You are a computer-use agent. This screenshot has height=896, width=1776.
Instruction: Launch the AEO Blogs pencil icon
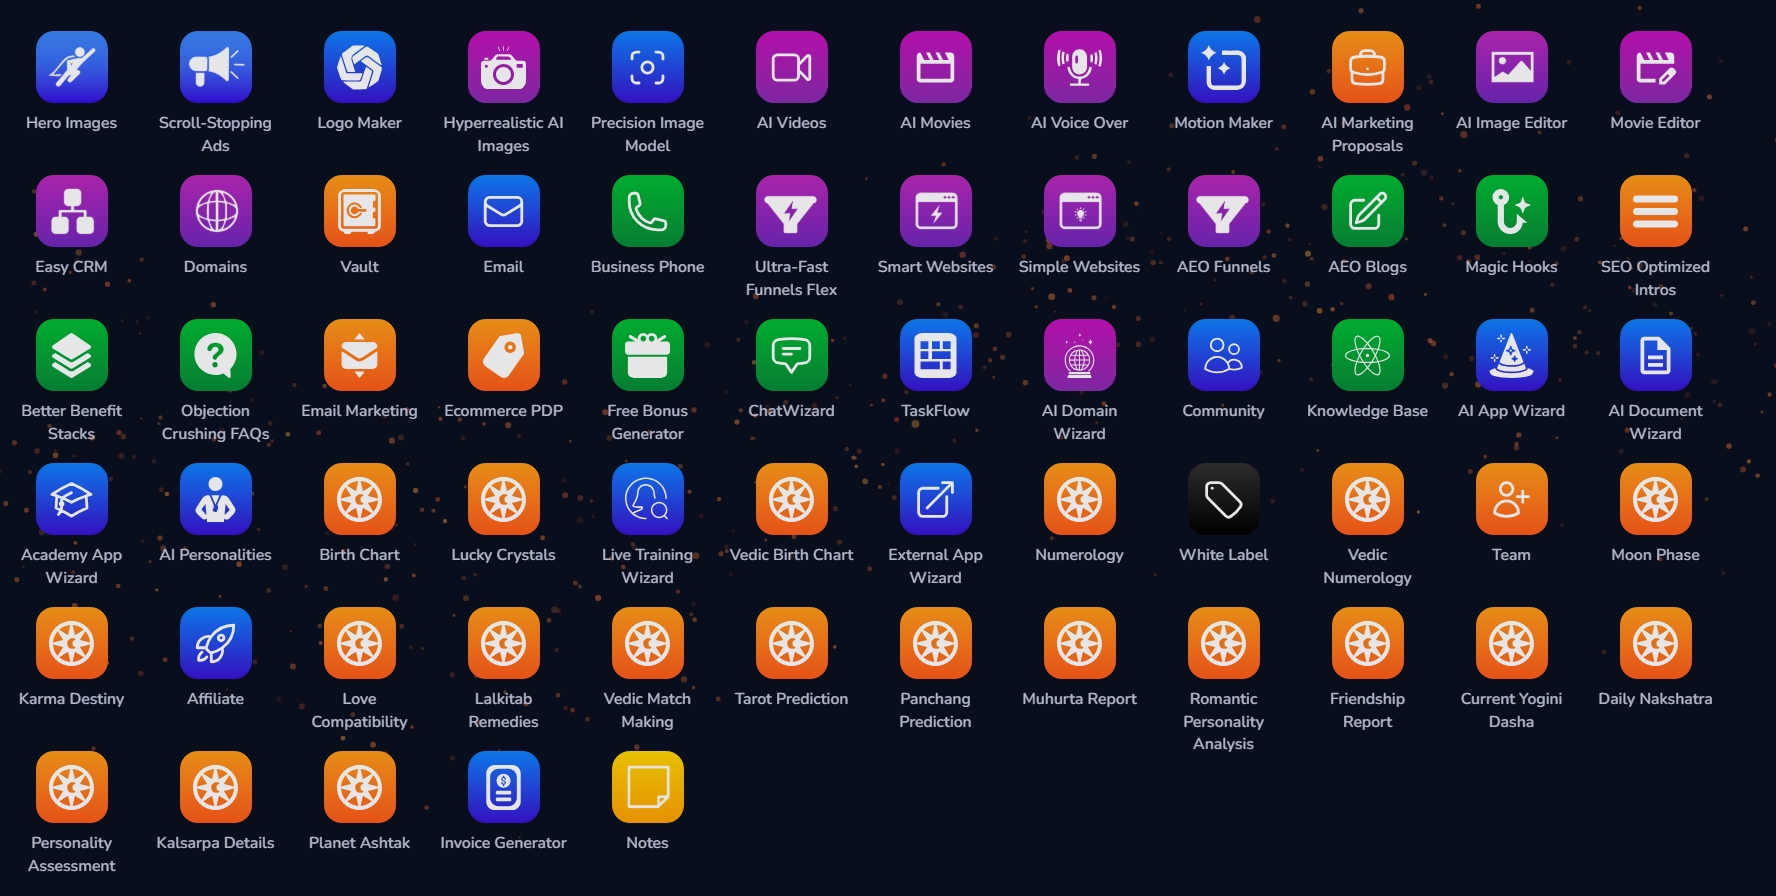[1368, 211]
